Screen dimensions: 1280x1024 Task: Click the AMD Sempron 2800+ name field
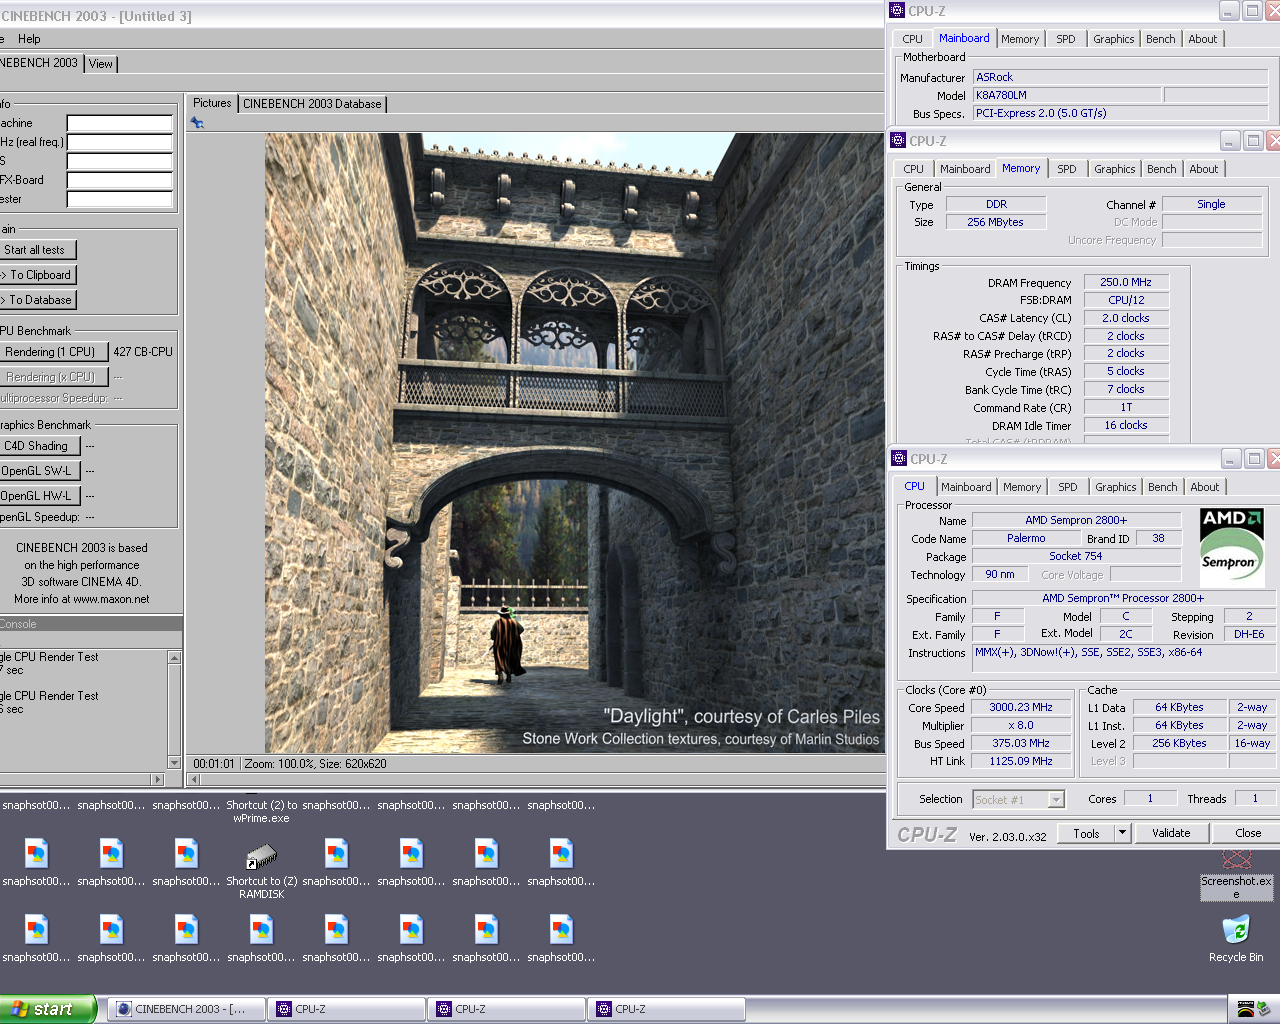tap(1076, 520)
